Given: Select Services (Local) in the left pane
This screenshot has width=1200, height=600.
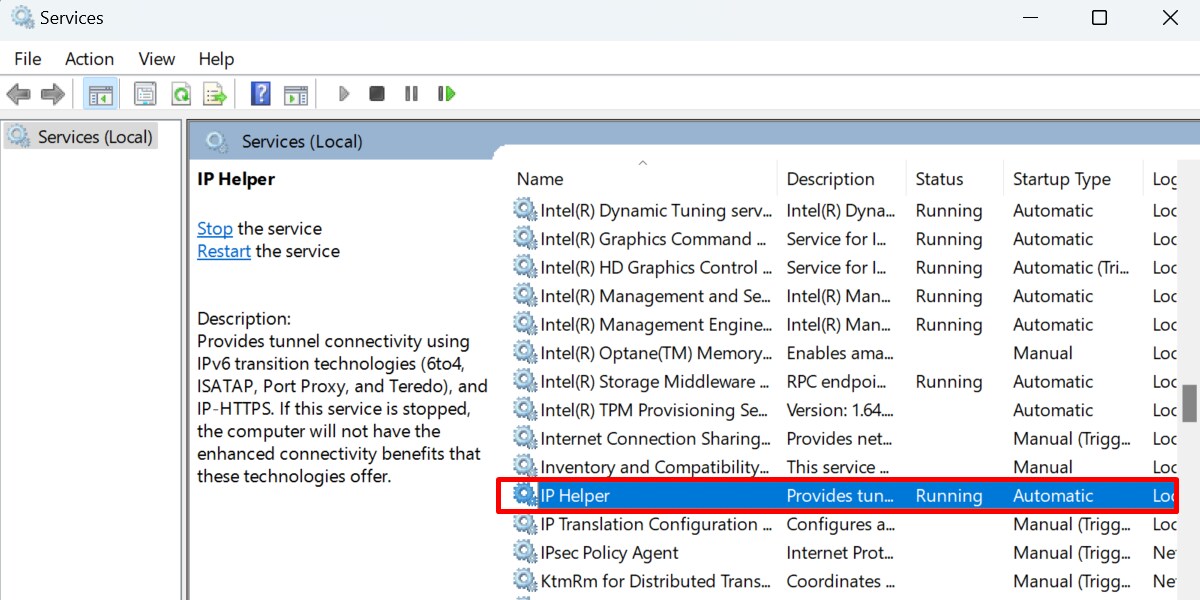Looking at the screenshot, I should point(90,136).
